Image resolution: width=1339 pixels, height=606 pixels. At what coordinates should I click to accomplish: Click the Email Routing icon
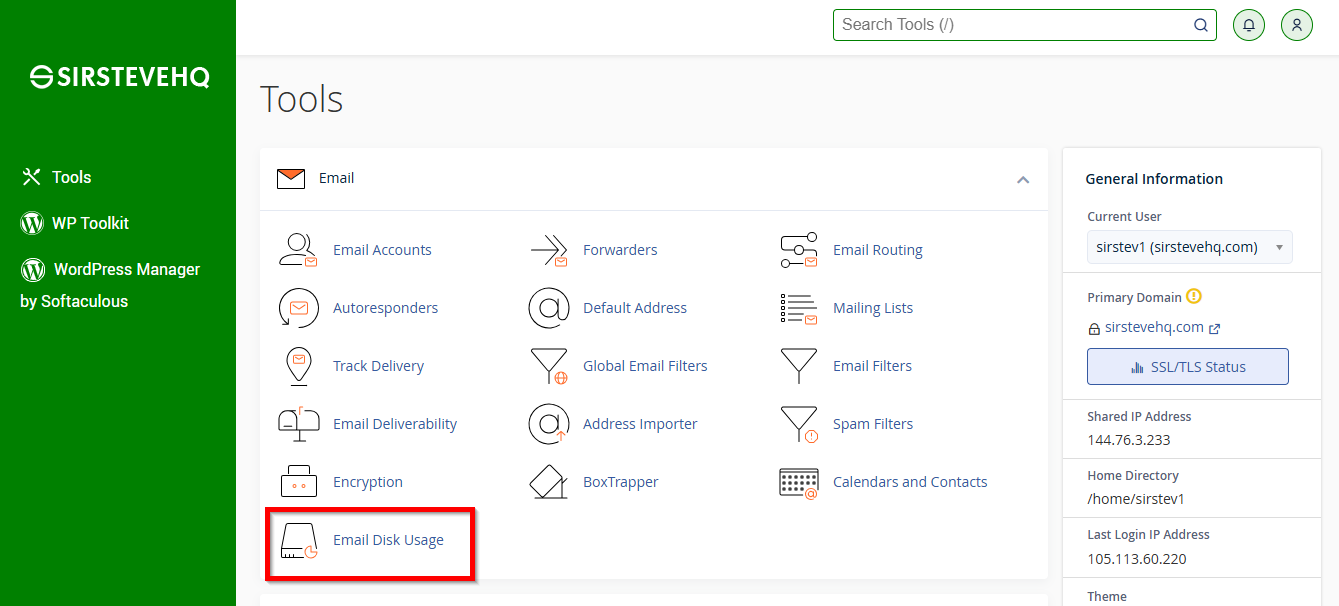point(799,250)
